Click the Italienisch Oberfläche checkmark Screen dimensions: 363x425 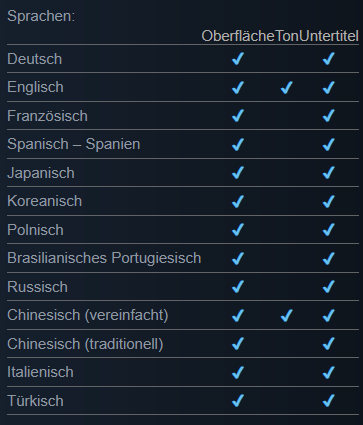coord(238,372)
